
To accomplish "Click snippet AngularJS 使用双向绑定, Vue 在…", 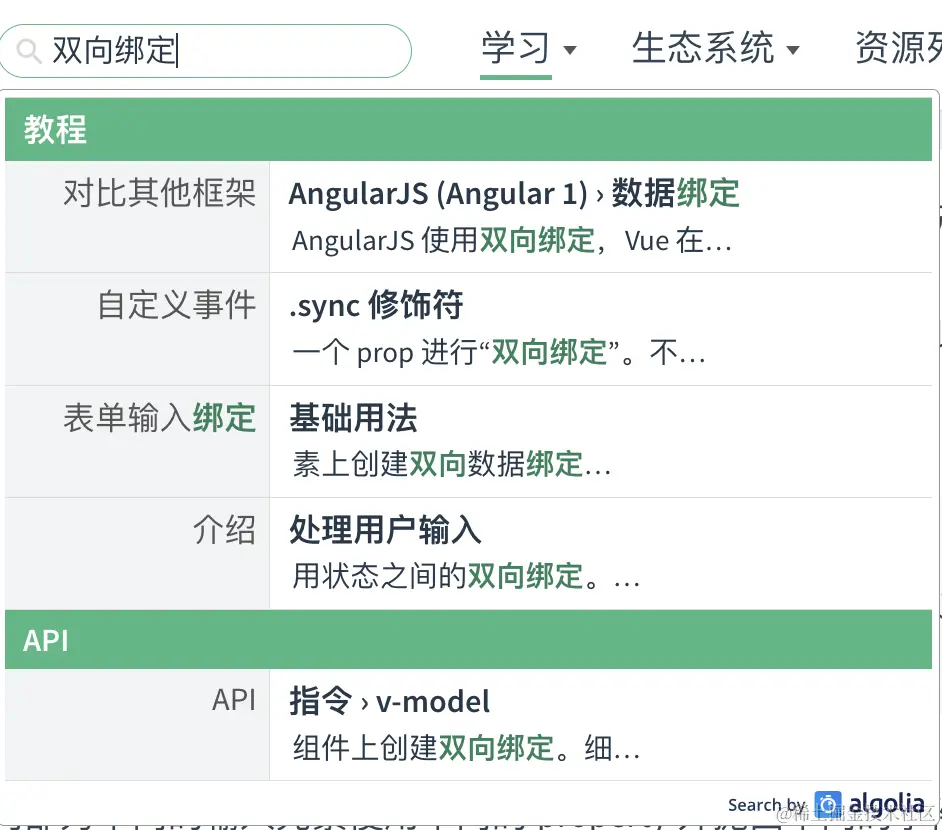I will [x=512, y=241].
